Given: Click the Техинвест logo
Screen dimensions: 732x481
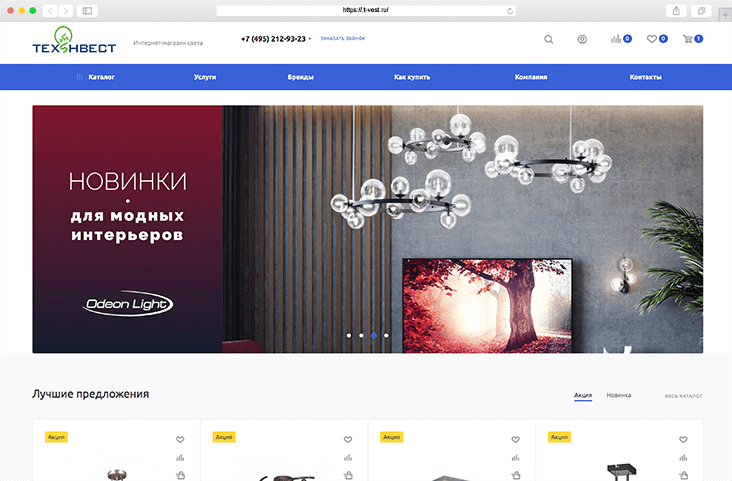Looking at the screenshot, I should point(74,41).
